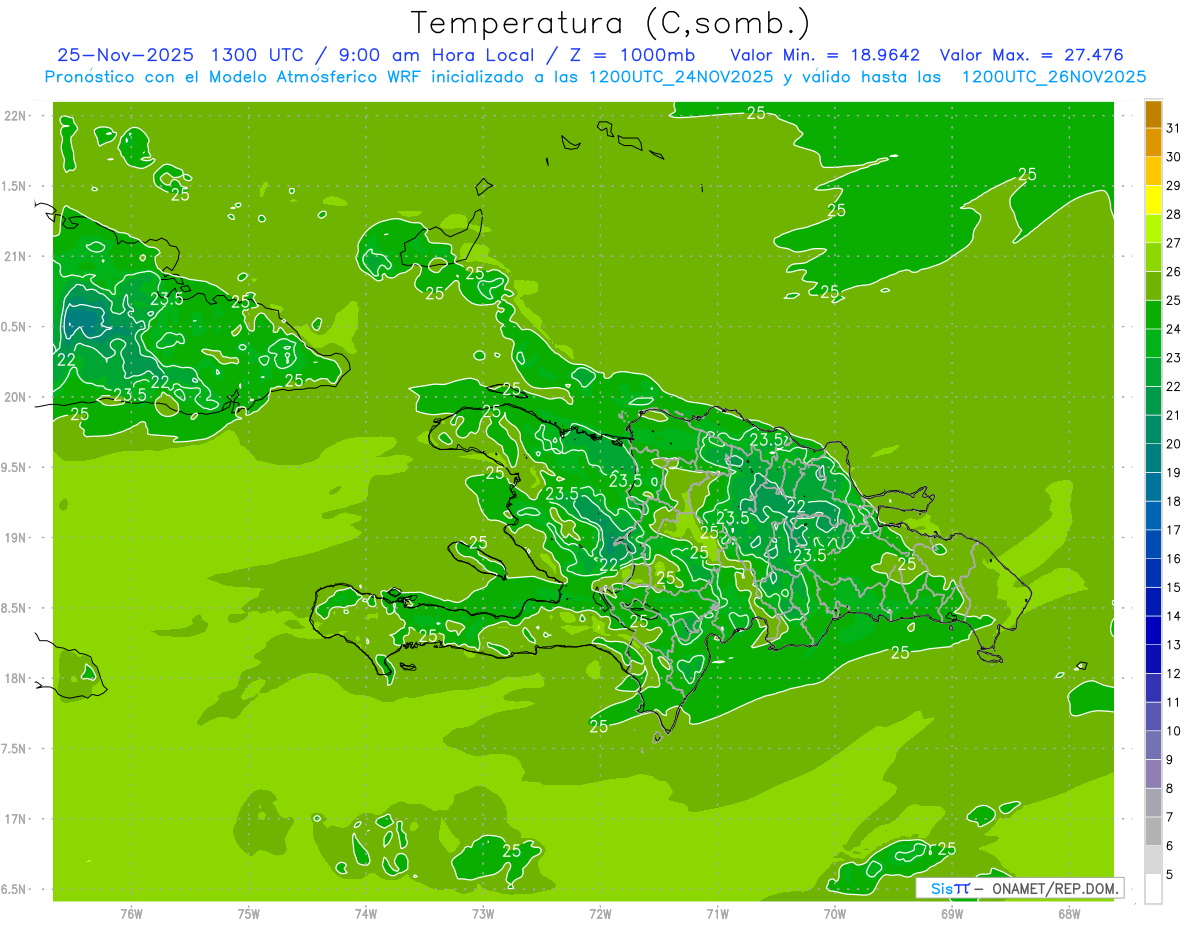The image size is (1200, 927).
Task: Click the colorbar label '5'
Action: coord(1170,875)
